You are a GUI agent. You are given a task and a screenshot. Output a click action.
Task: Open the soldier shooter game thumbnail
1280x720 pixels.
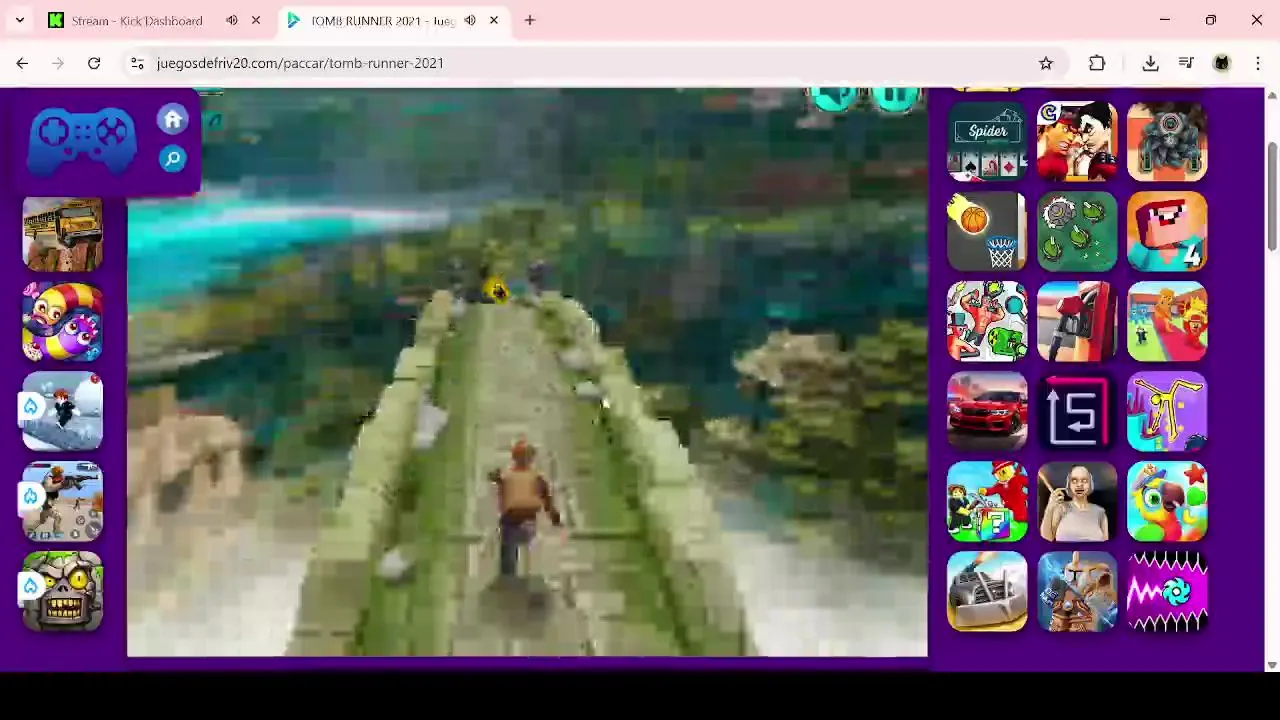tap(63, 501)
